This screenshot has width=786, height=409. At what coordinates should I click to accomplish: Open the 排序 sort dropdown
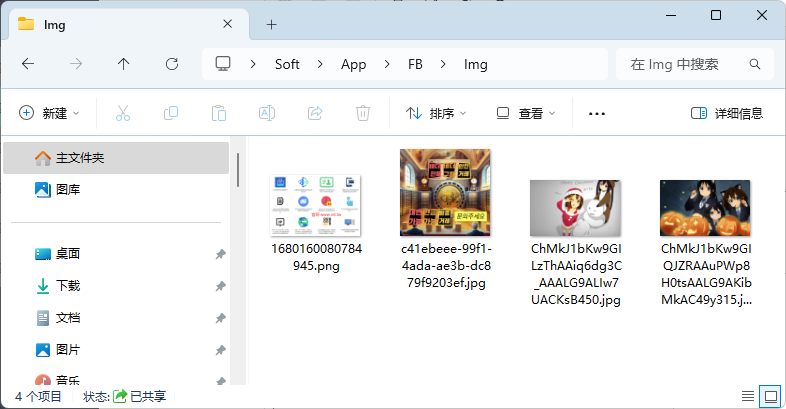[436, 113]
